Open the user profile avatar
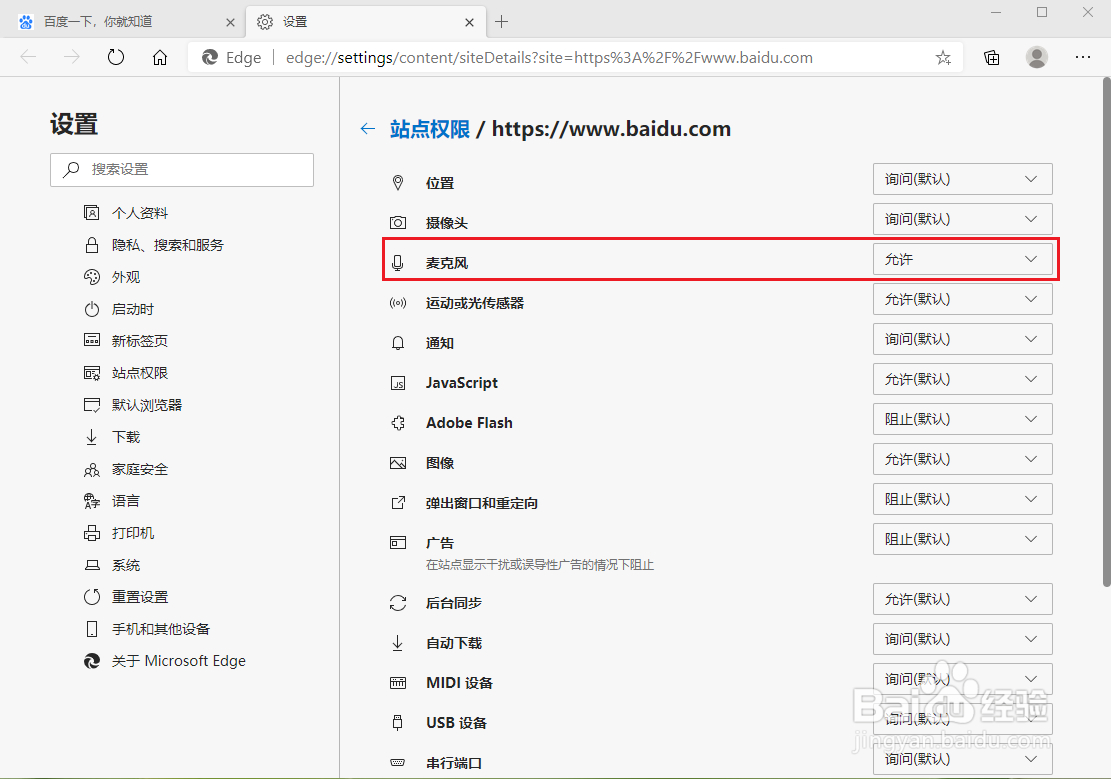 click(1037, 57)
